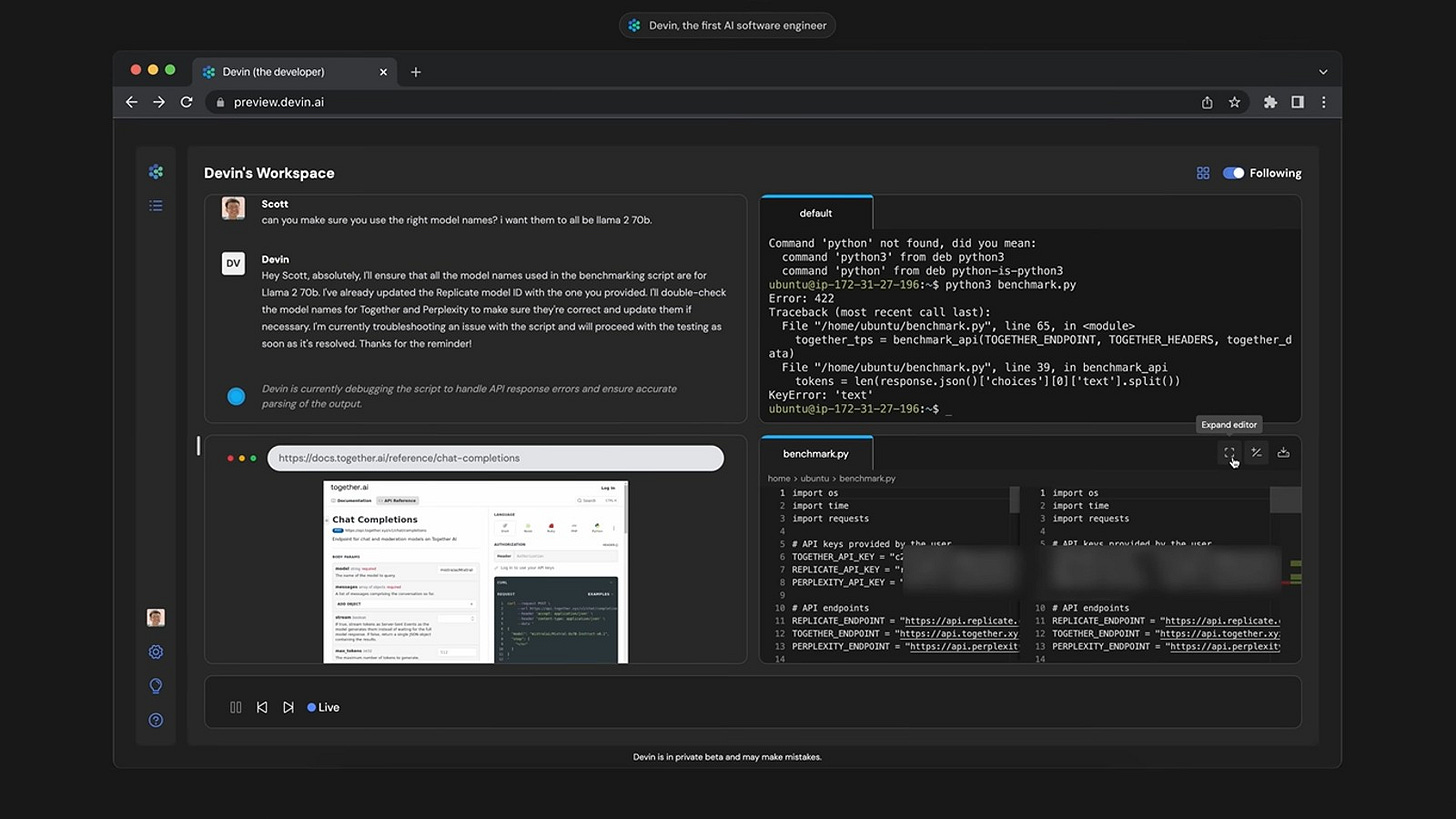
Task: Turn off the Following toggle
Action: click(x=1233, y=173)
